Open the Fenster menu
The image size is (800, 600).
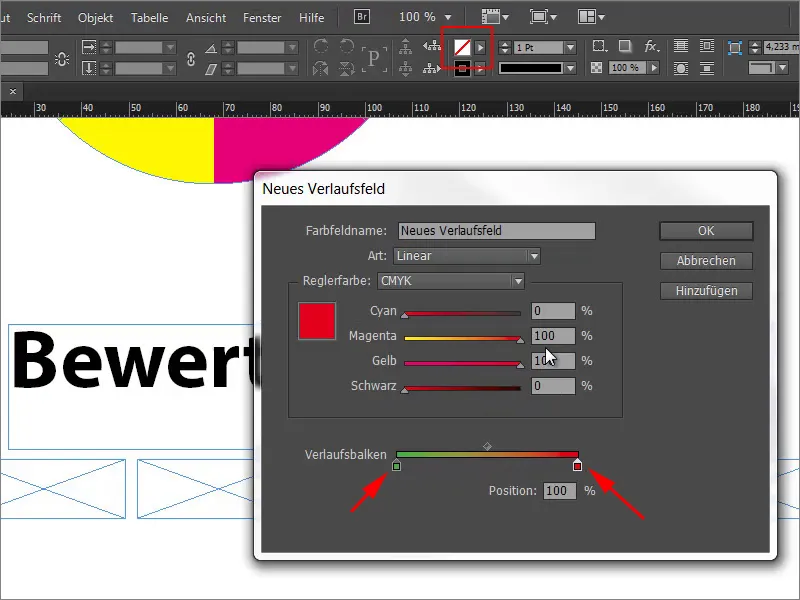[x=262, y=17]
